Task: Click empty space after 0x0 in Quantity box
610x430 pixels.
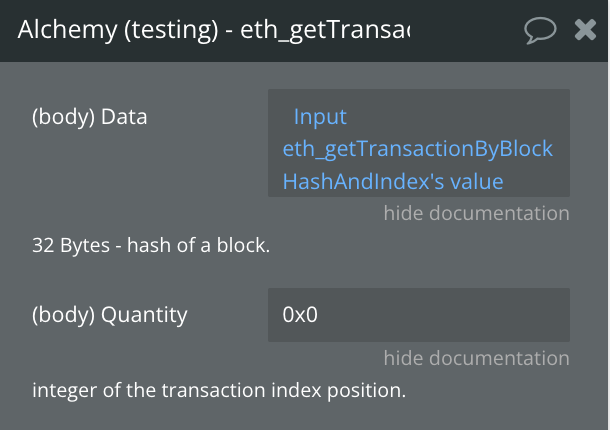Action: pos(443,315)
